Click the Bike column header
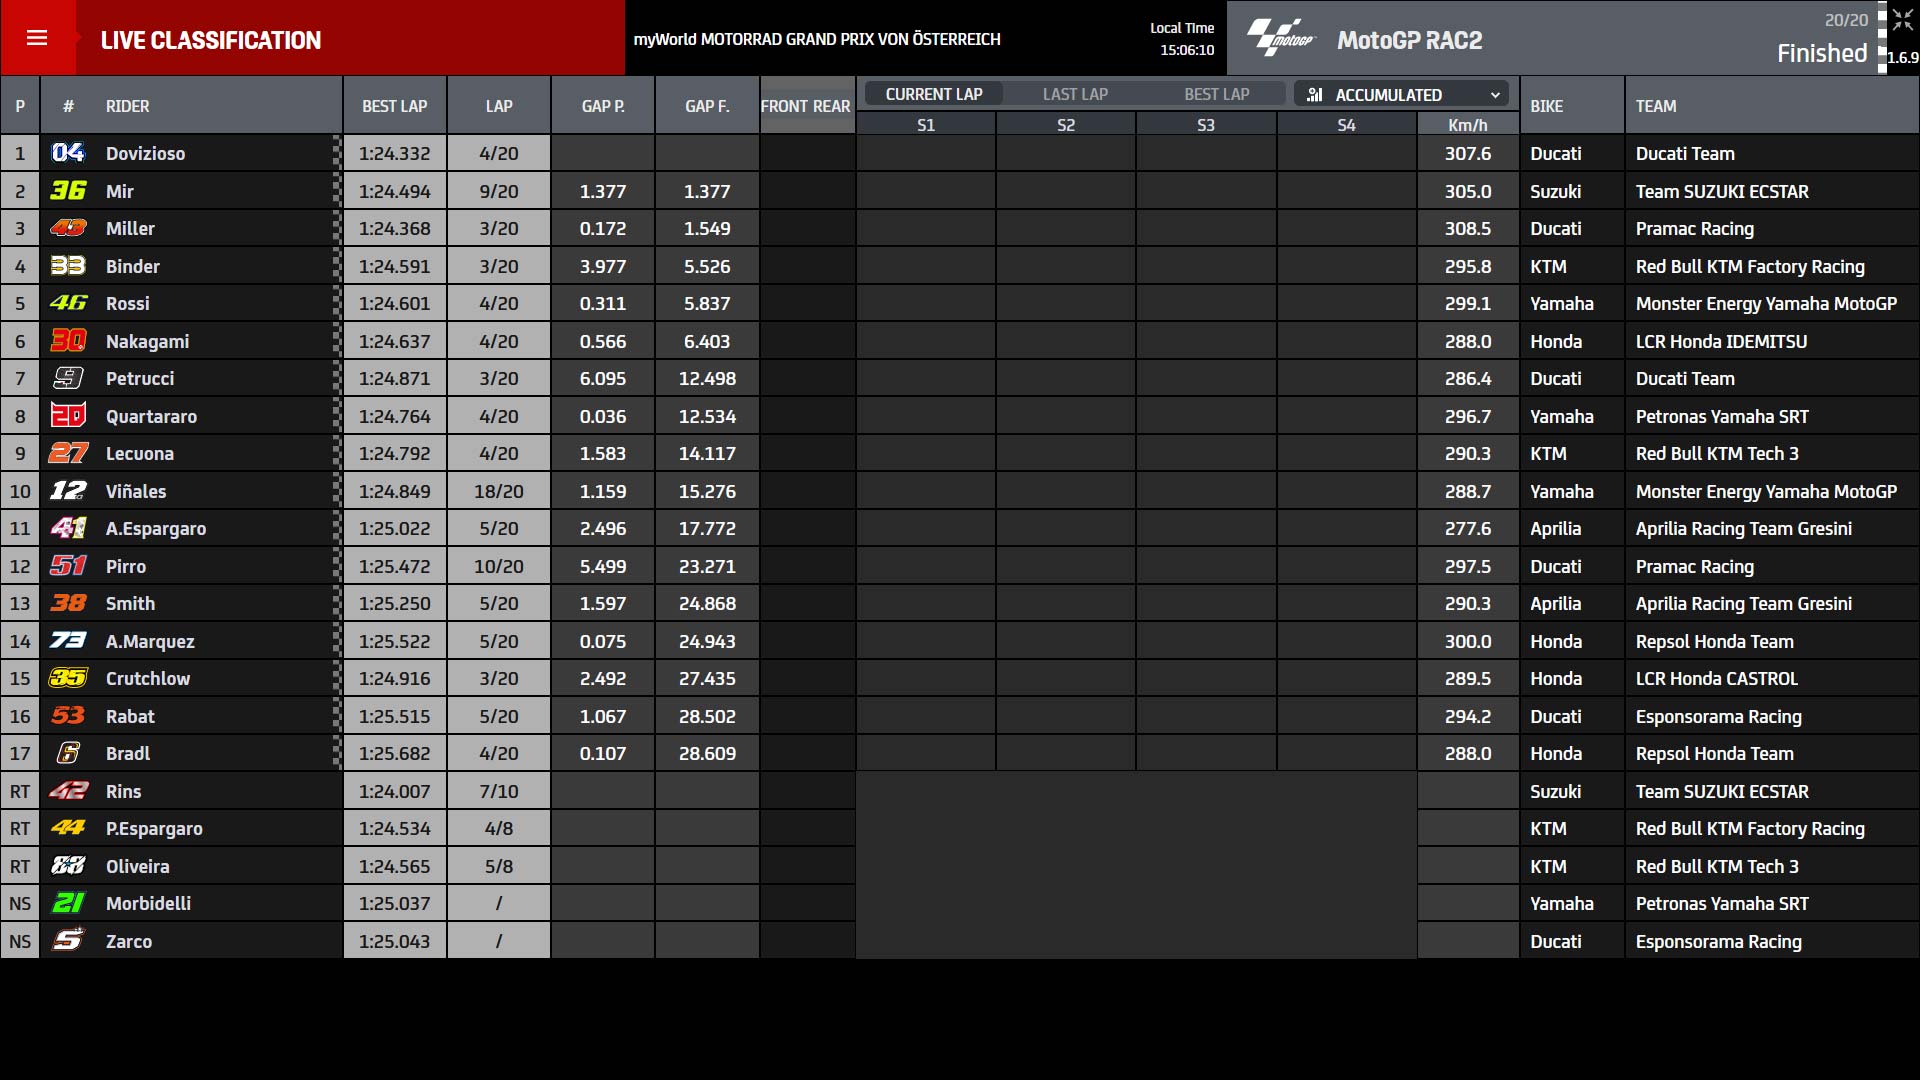This screenshot has width=1920, height=1080. coord(1546,106)
